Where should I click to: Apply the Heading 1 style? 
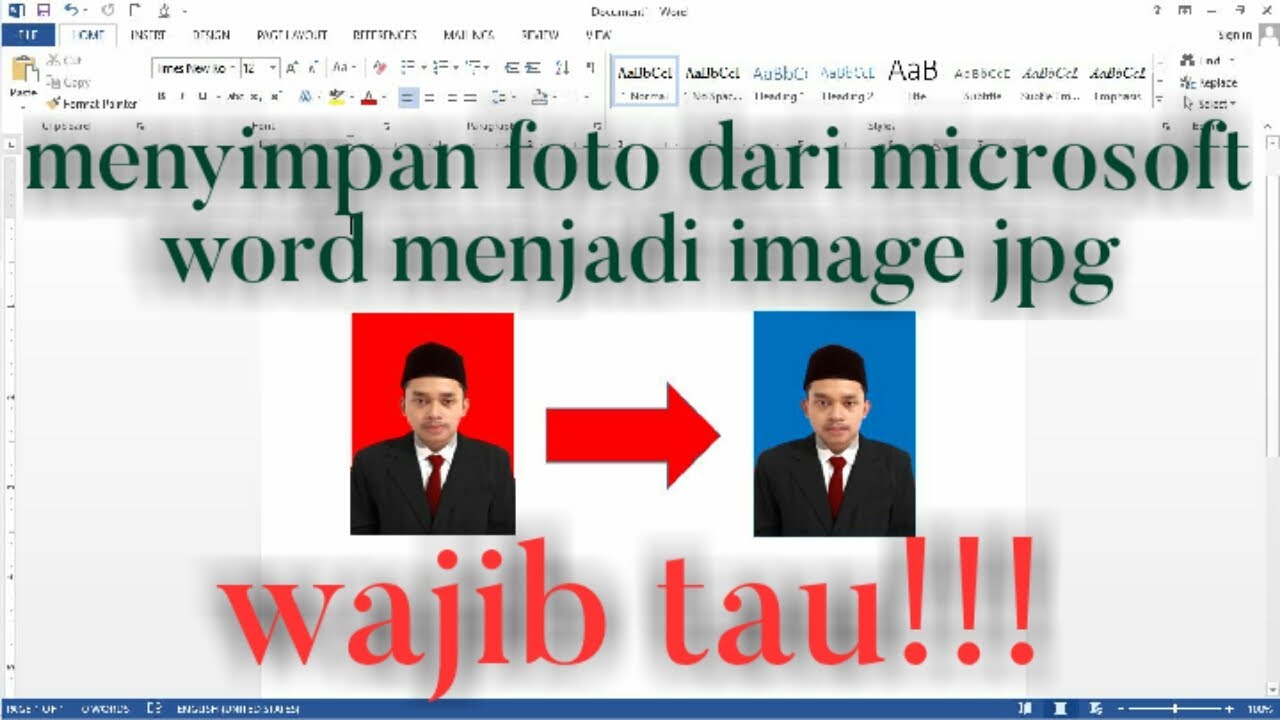780,82
